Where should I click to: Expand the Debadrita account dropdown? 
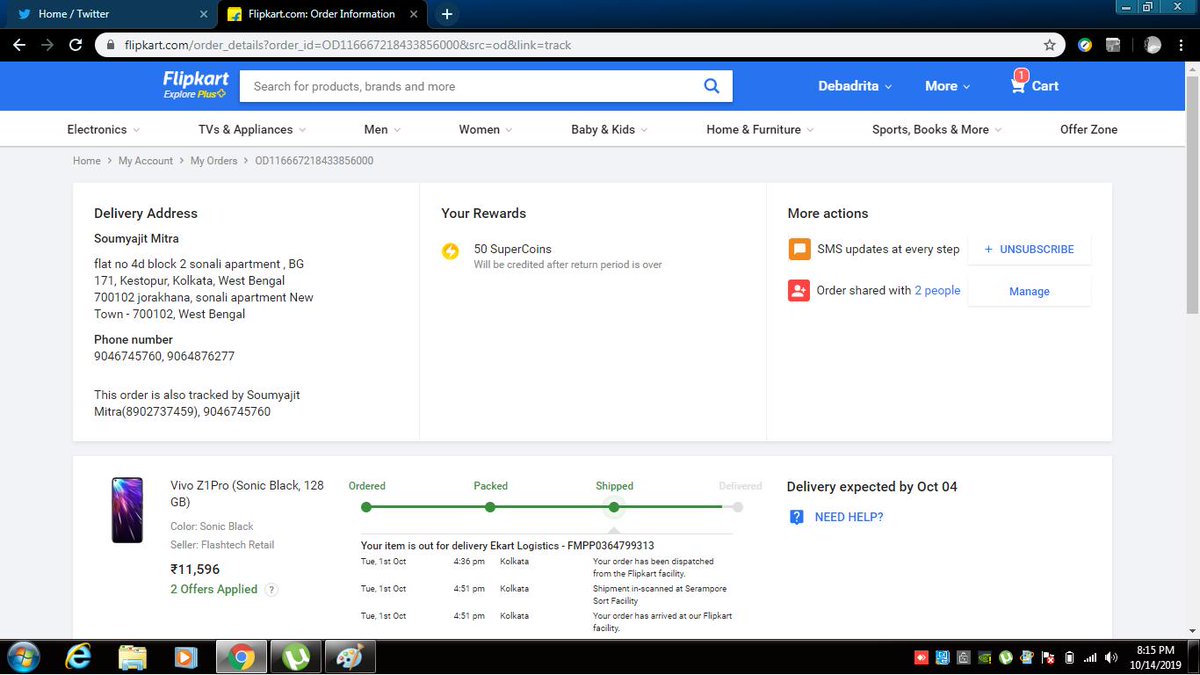(855, 86)
